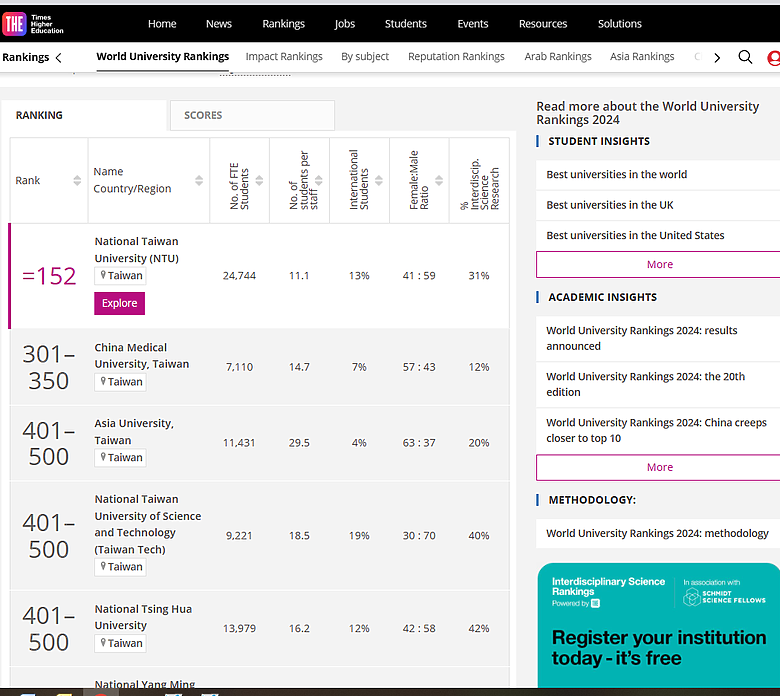Open Events menu item
The height and width of the screenshot is (696, 780).
click(x=473, y=23)
